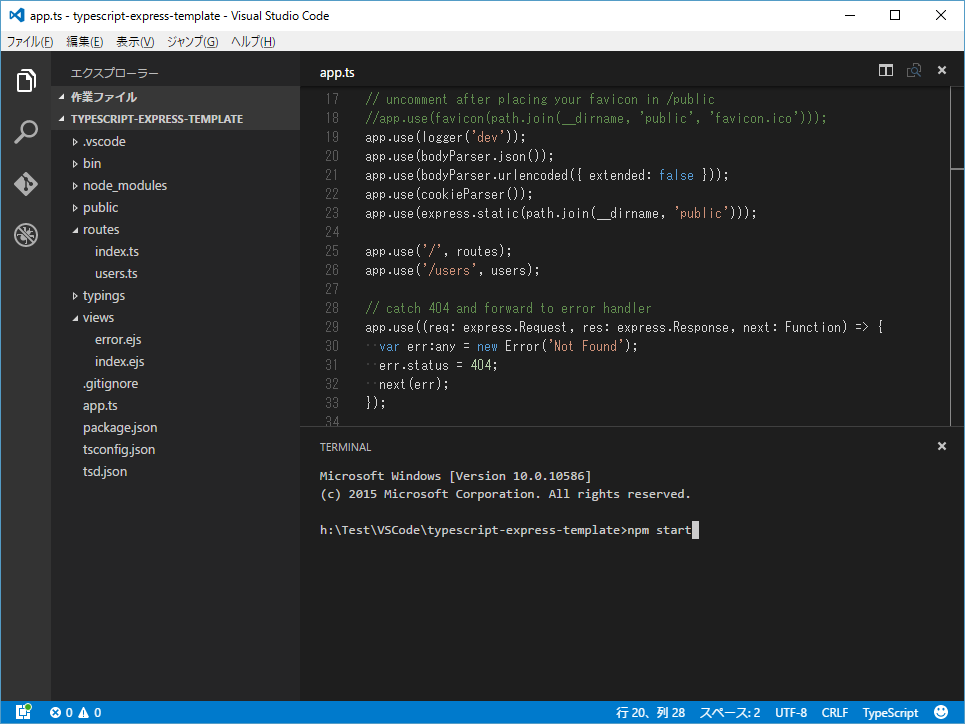The height and width of the screenshot is (724, 965).
Task: Open the ファイル(F) menu
Action: point(30,41)
